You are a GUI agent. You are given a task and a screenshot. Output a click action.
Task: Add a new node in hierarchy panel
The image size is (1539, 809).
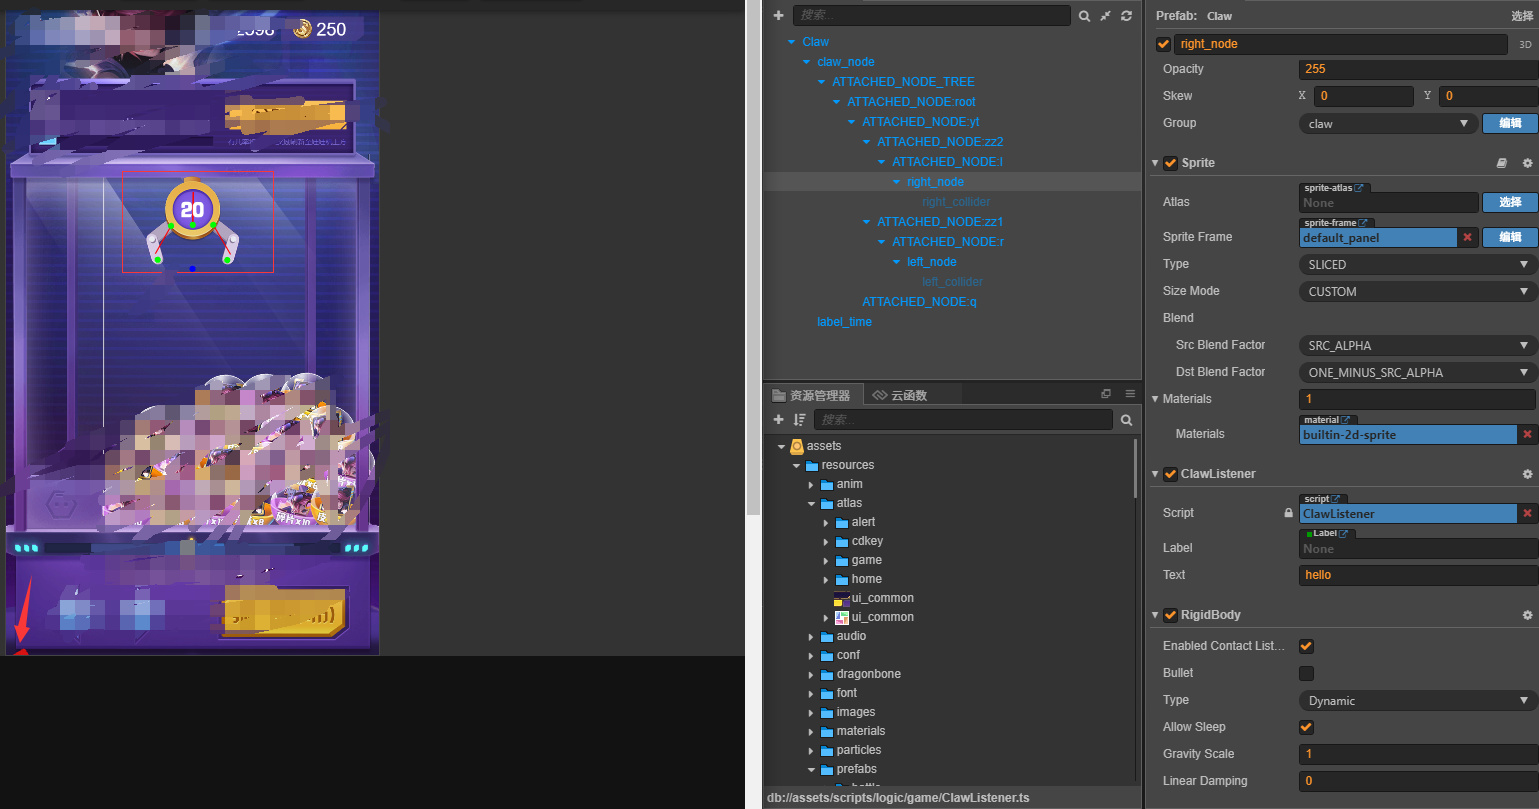779,16
